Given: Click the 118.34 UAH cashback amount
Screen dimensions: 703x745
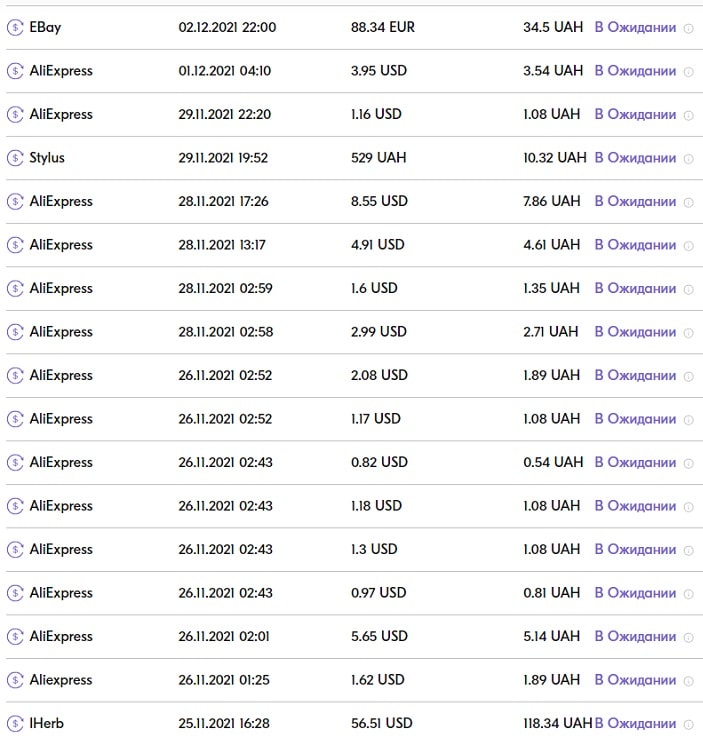Looking at the screenshot, I should coord(557,723).
